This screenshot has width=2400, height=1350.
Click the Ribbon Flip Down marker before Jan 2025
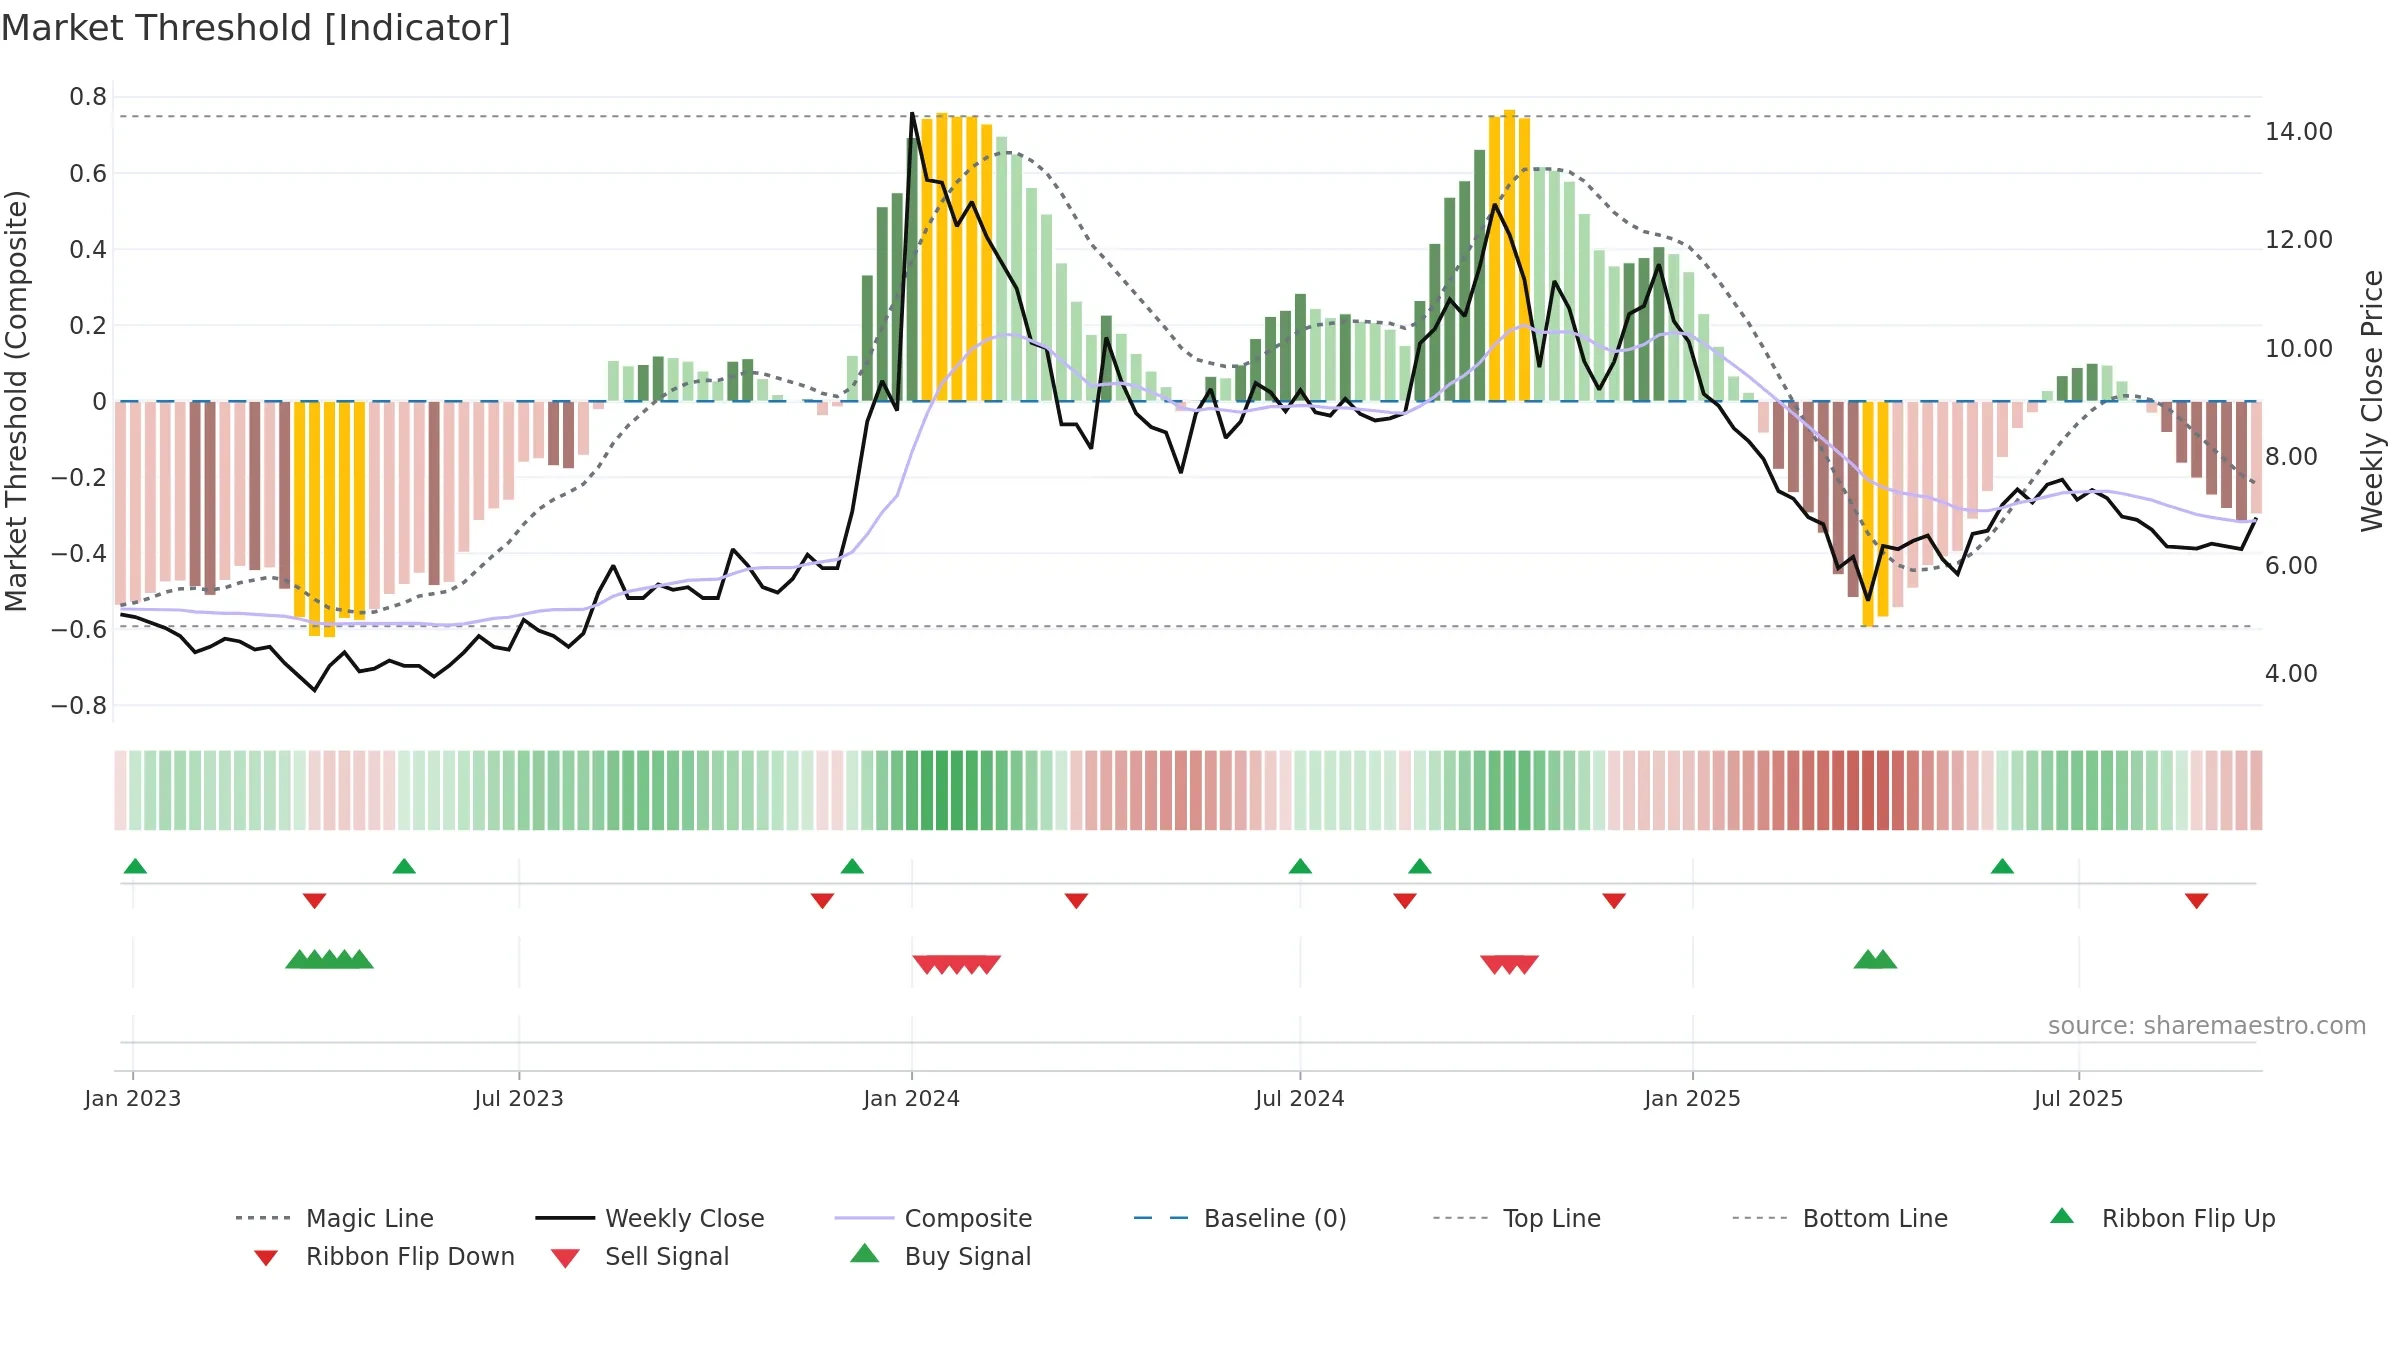(x=1614, y=901)
